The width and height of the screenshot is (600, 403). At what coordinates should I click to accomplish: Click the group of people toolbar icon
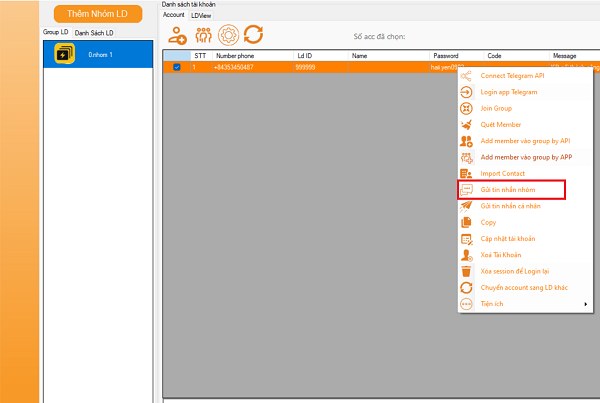click(x=203, y=35)
